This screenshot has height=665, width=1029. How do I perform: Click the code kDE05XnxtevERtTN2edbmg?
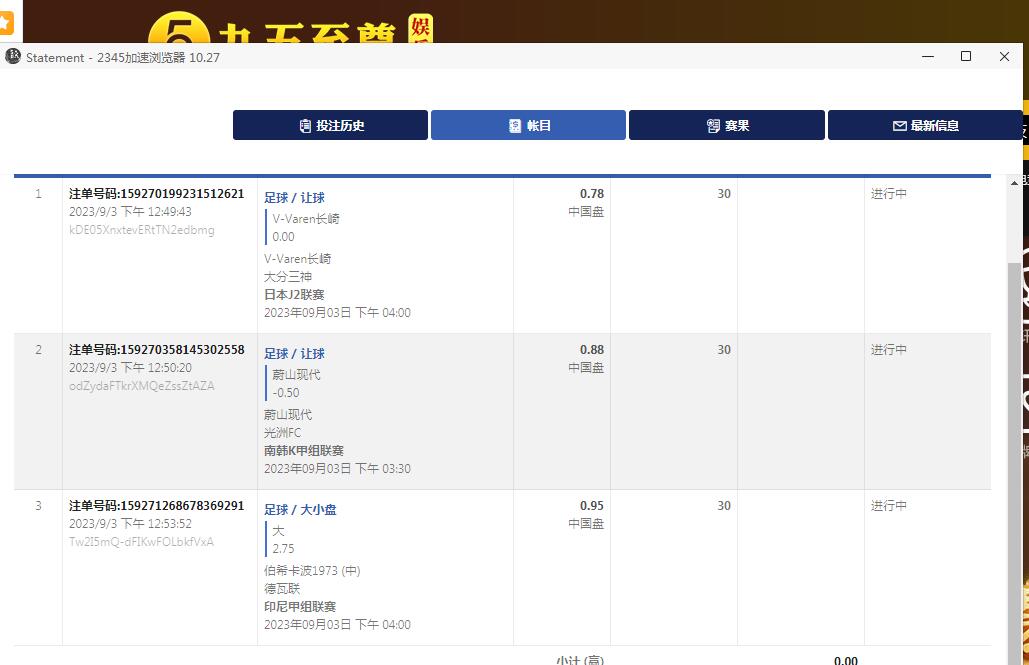pos(142,230)
